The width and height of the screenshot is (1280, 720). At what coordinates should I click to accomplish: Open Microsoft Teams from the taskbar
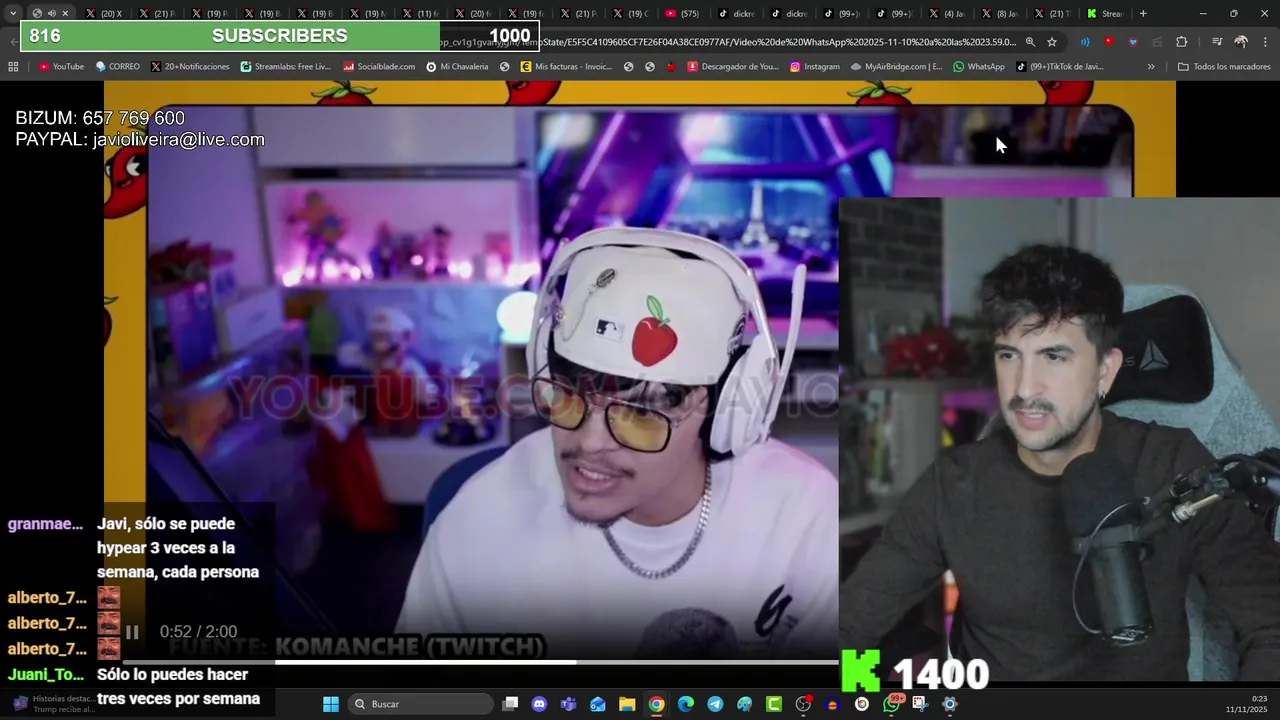point(568,704)
